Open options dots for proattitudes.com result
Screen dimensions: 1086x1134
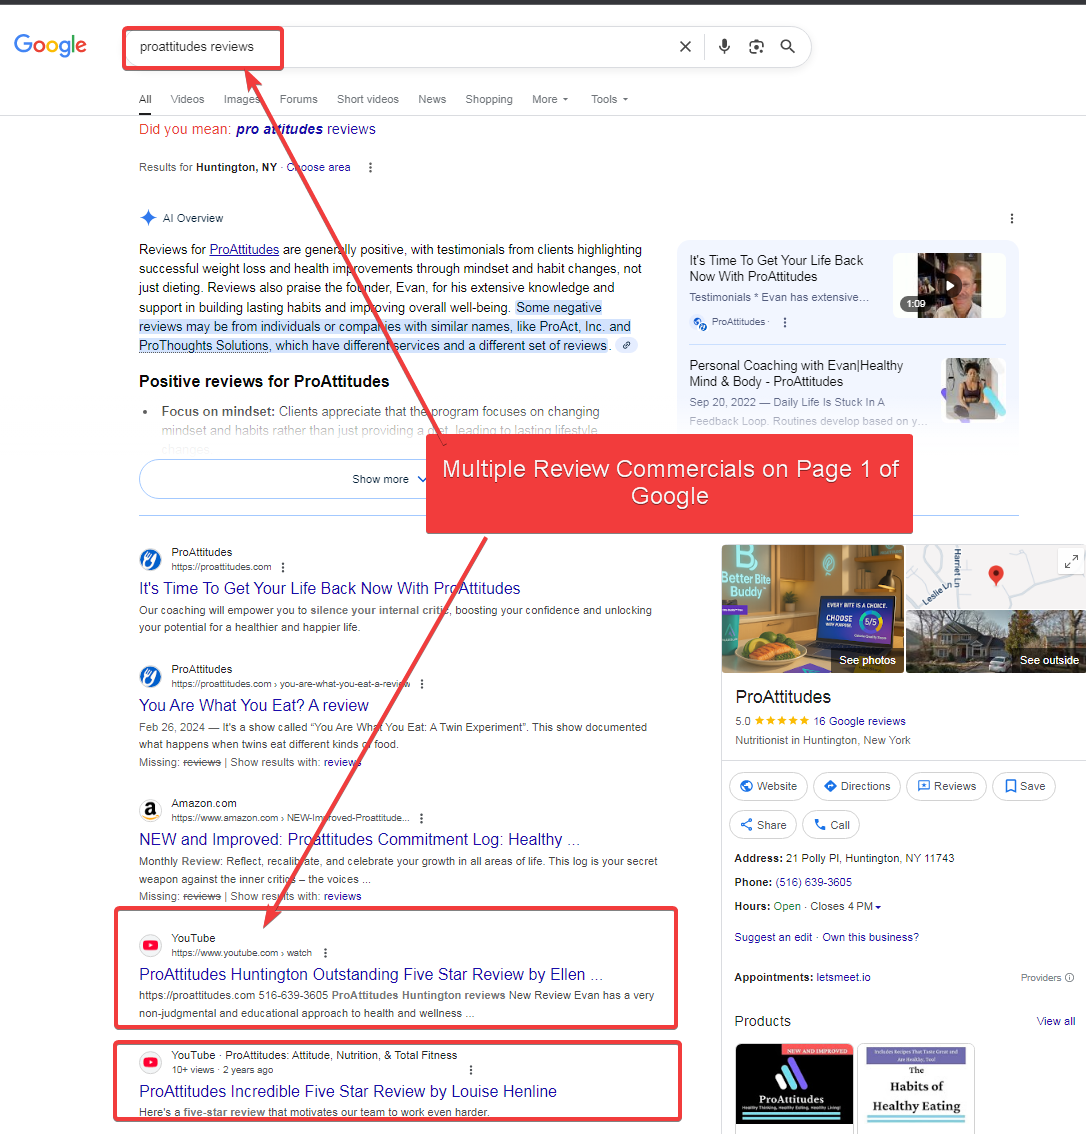coord(283,568)
